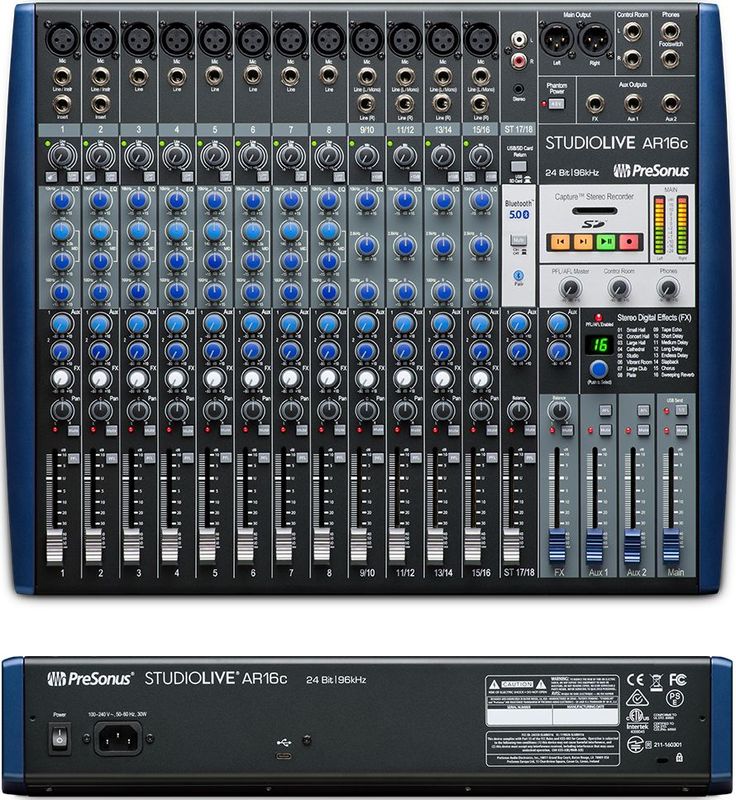The height and width of the screenshot is (800, 736).
Task: Click the "Stereo Digital Effects (FX)" heading
Action: pos(654,318)
